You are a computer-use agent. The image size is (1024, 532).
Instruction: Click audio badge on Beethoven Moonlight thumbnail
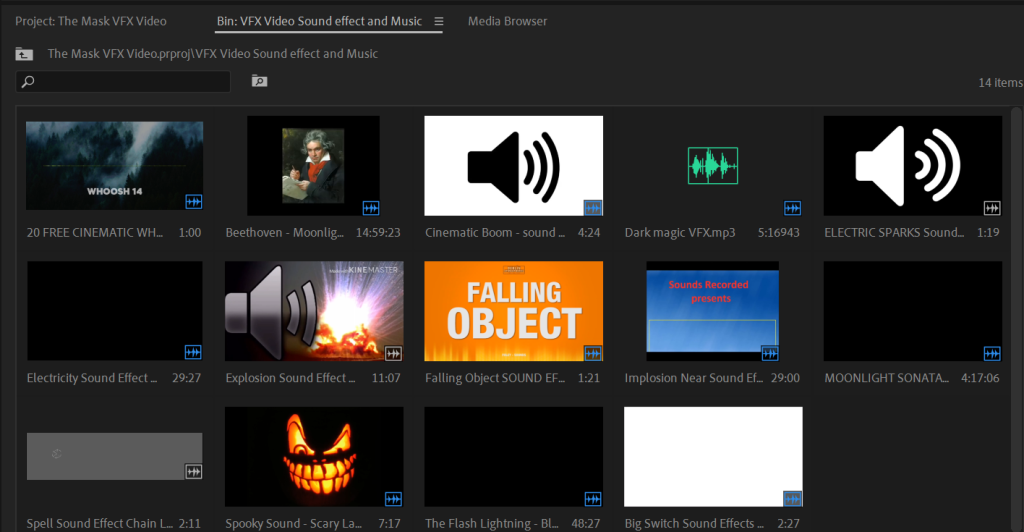tap(370, 208)
